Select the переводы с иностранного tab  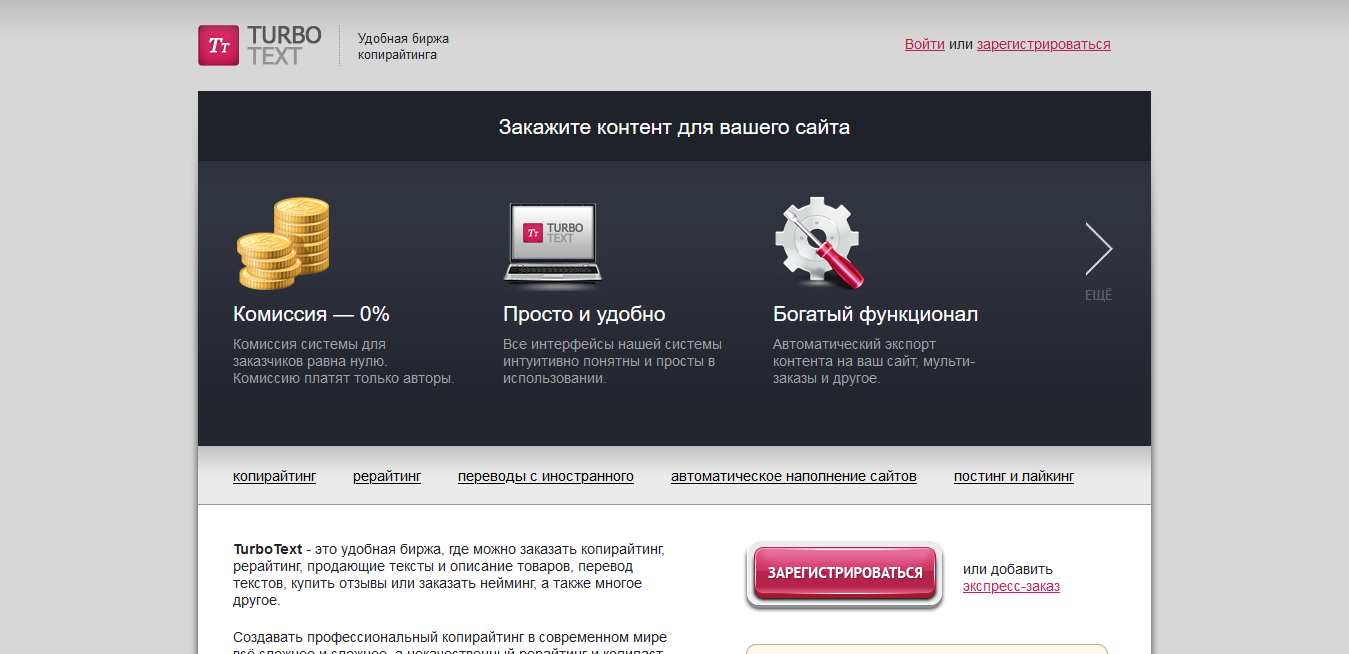point(547,476)
